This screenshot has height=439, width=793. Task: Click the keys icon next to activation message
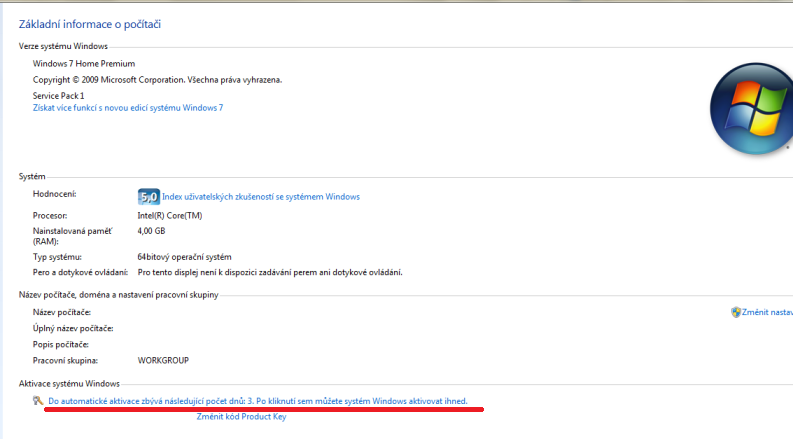pos(38,401)
